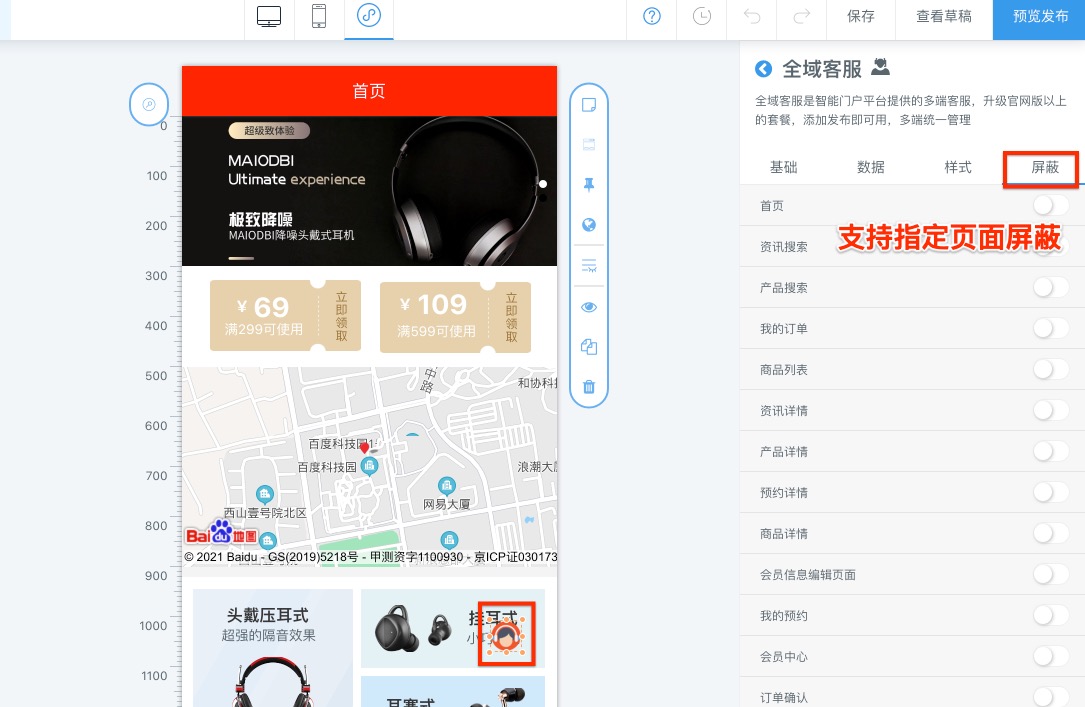Click the copy duplicate icon
The height and width of the screenshot is (707, 1085).
tap(589, 347)
